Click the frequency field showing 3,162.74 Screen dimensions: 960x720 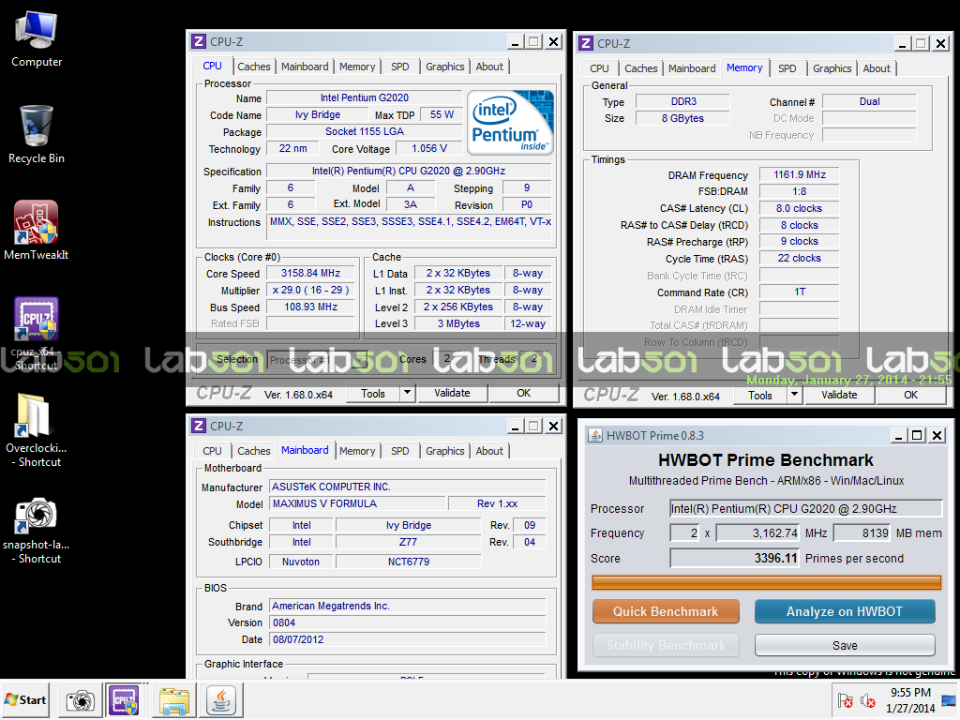[758, 533]
